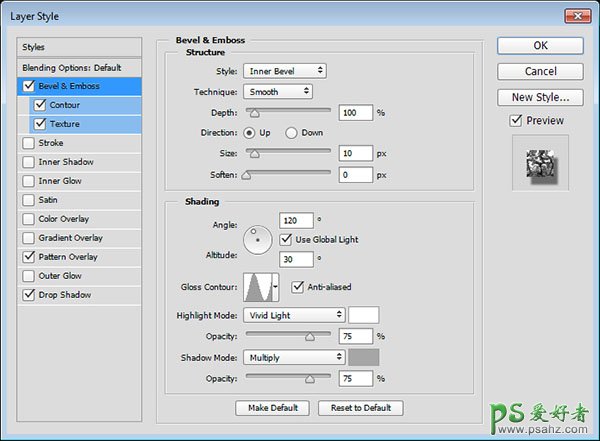The image size is (600, 441).
Task: Expand the Technique dropdown set to Smooth
Action: tap(278, 91)
